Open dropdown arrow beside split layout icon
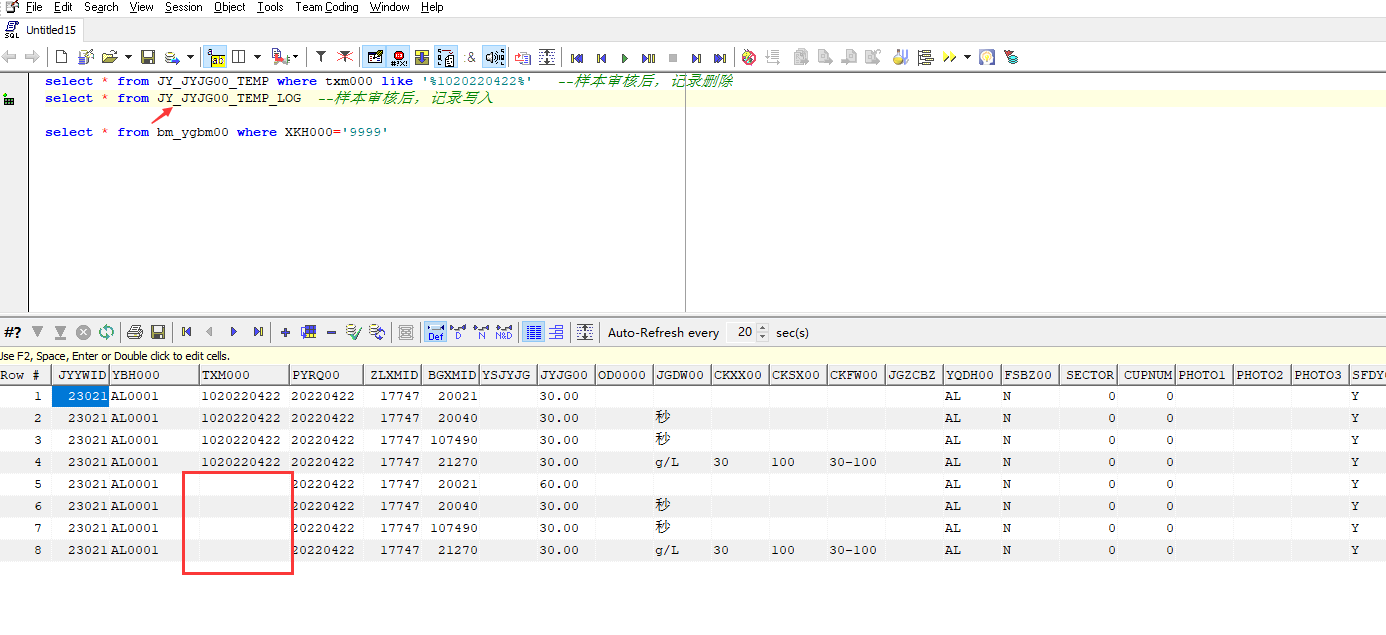Image resolution: width=1386 pixels, height=635 pixels. tap(257, 57)
